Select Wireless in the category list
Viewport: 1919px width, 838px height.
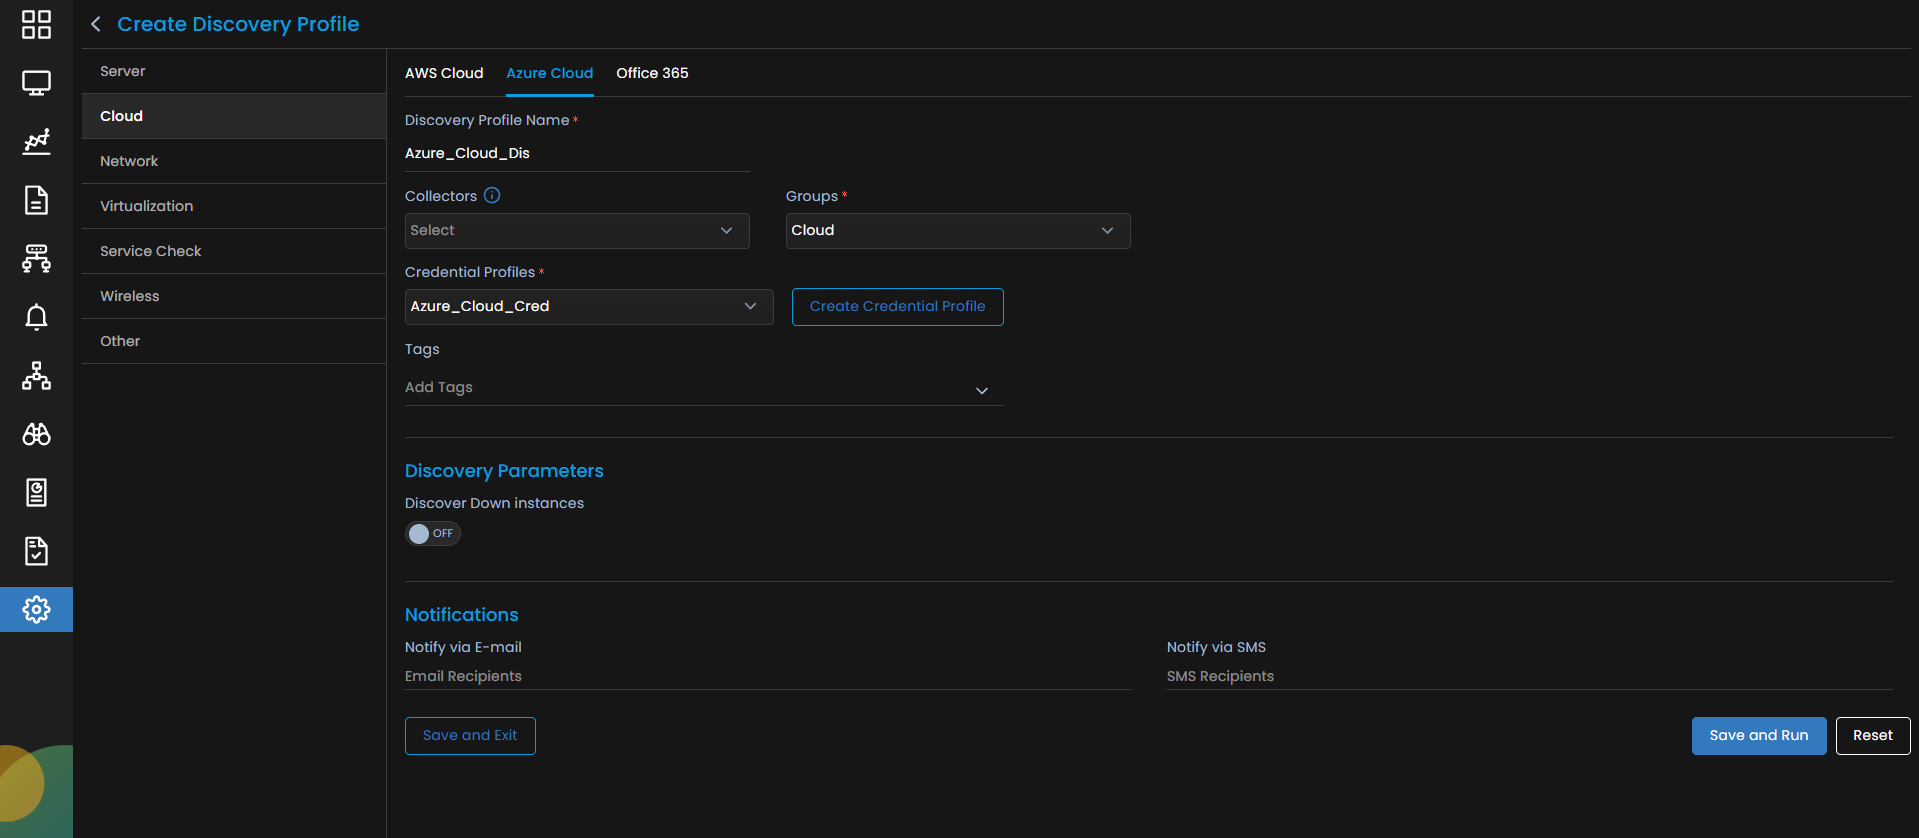[234, 296]
